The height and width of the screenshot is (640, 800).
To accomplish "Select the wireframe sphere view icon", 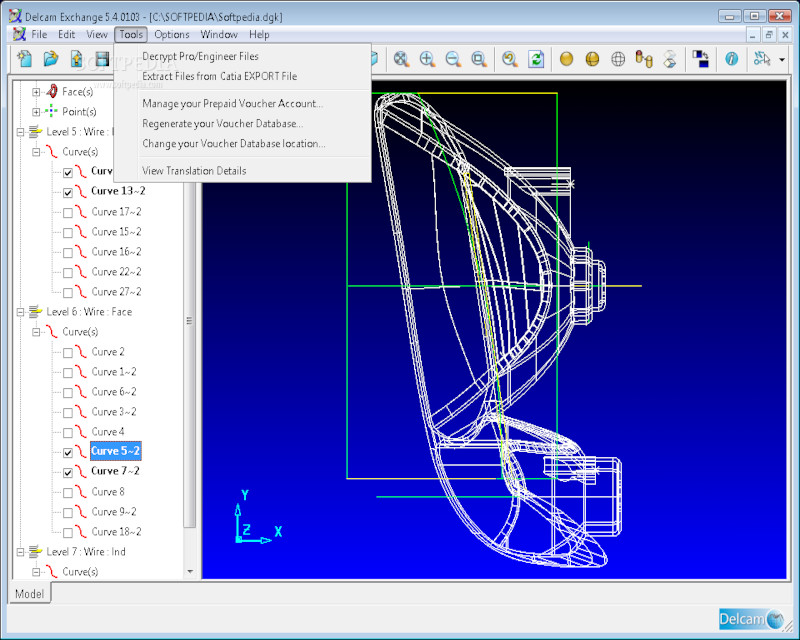I will pyautogui.click(x=618, y=59).
